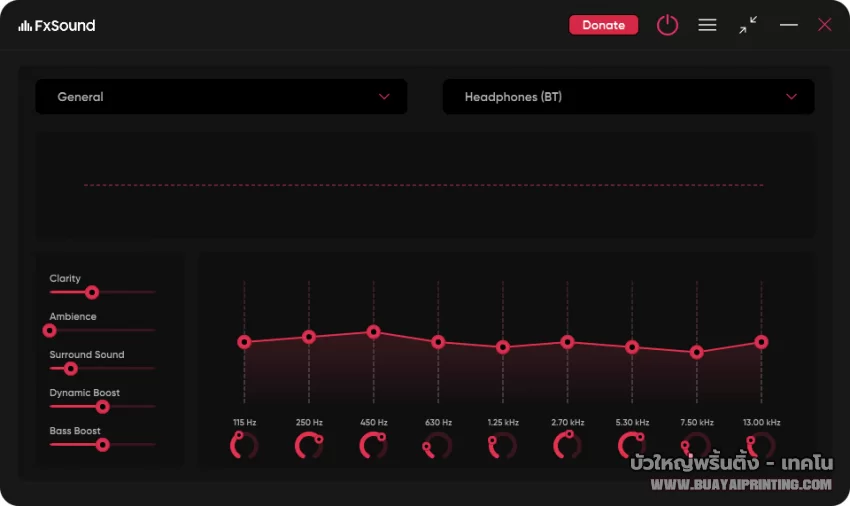Click the Ambience slider handle
Screen dimensions: 850x506
click(x=50, y=330)
